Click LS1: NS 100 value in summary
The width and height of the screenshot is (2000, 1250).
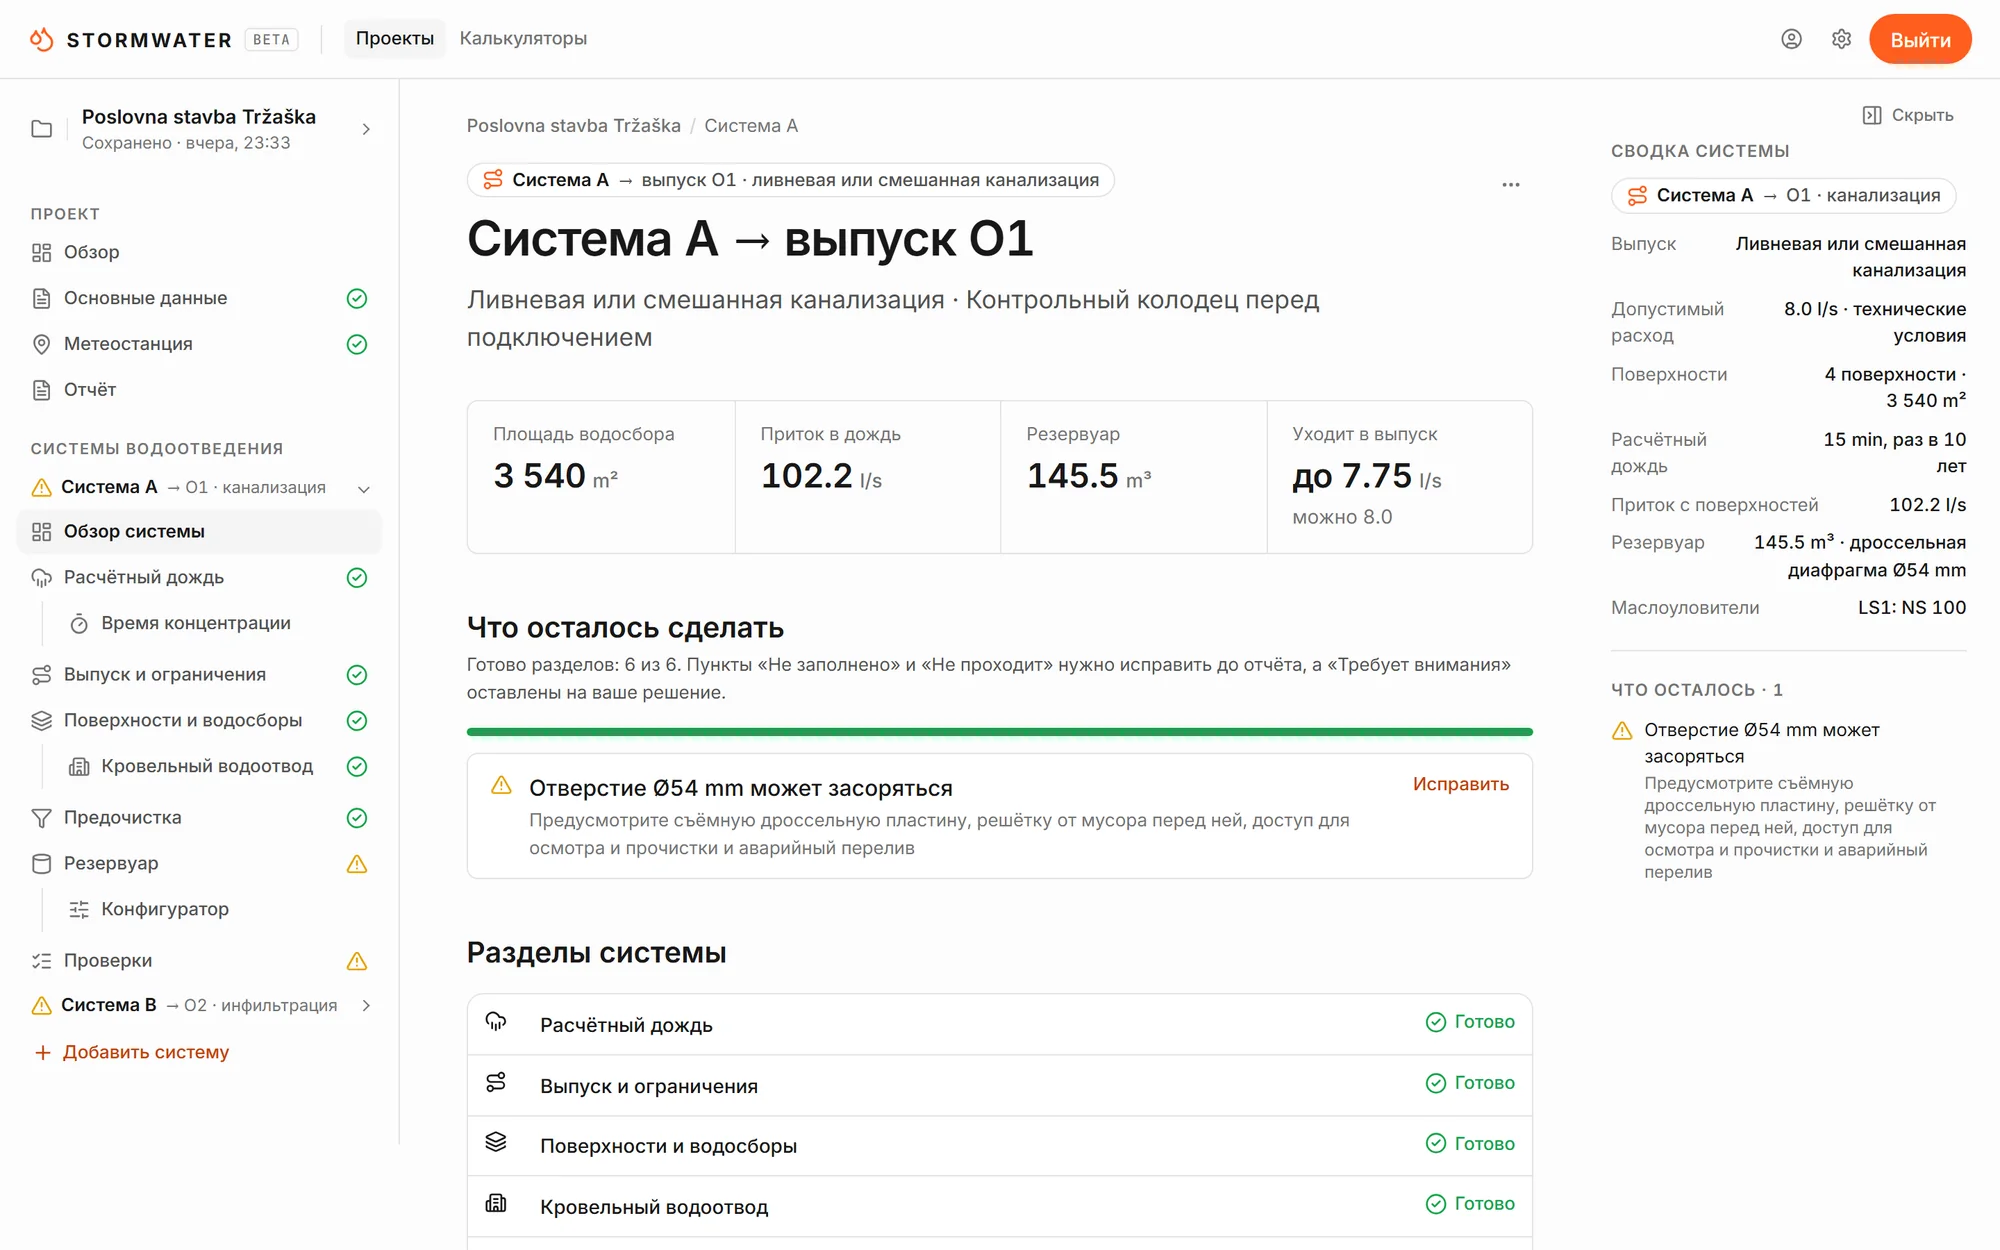(x=1912, y=607)
